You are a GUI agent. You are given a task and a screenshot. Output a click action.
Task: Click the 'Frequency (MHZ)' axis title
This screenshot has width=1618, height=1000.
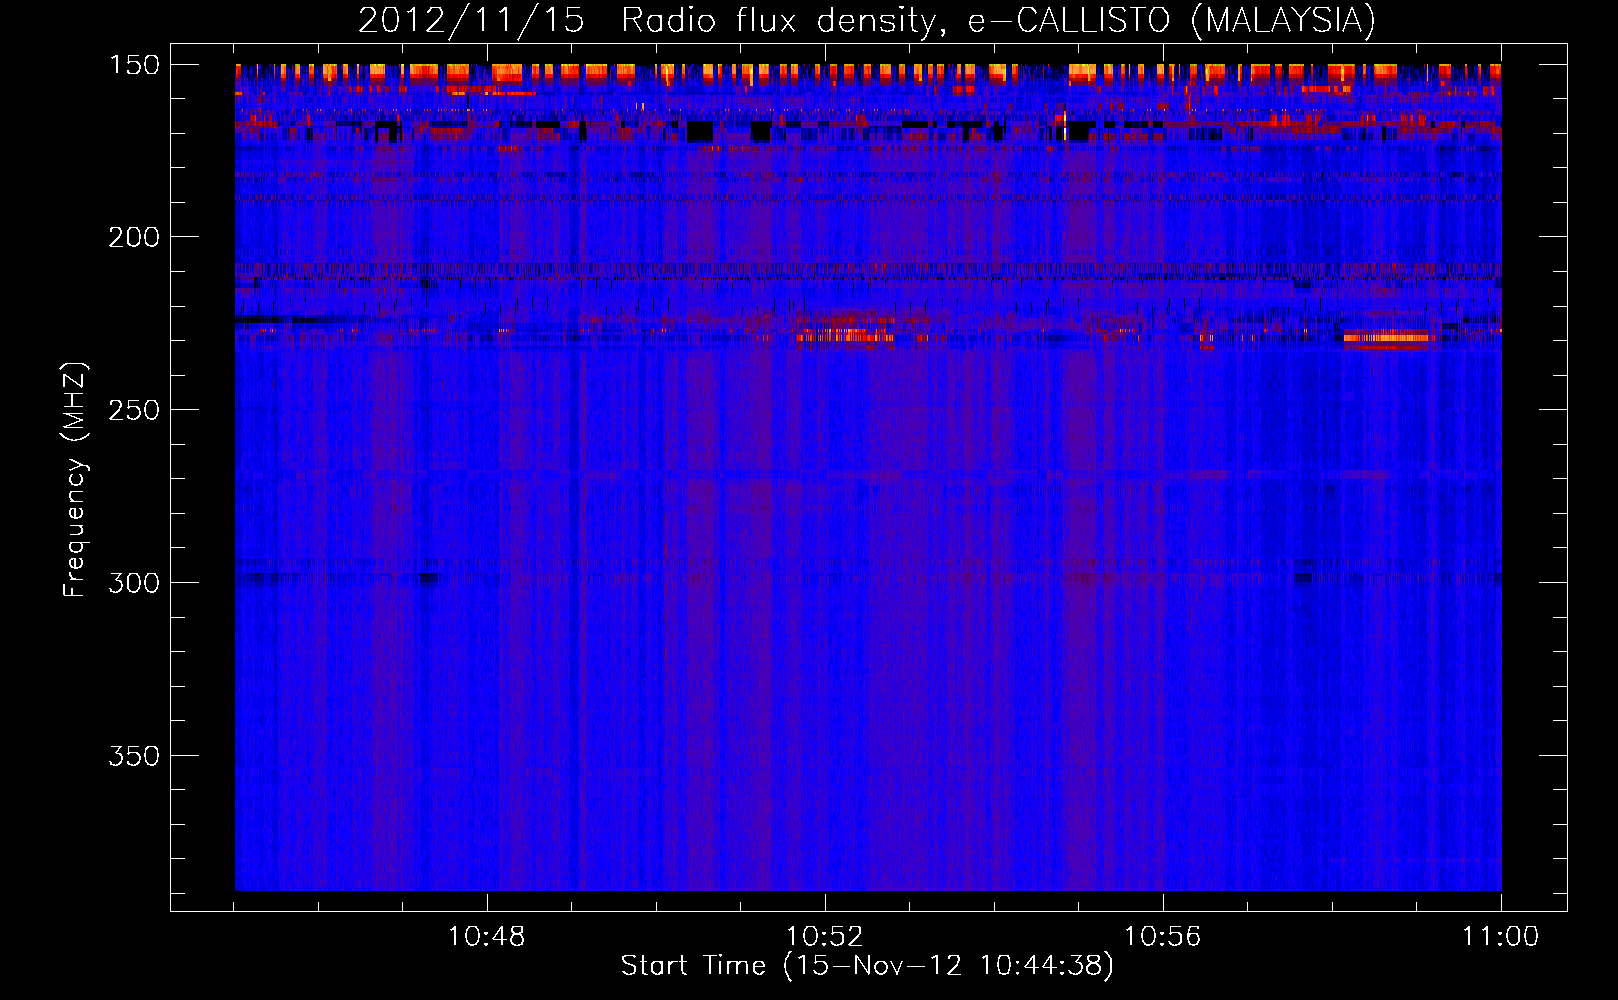click(x=75, y=479)
